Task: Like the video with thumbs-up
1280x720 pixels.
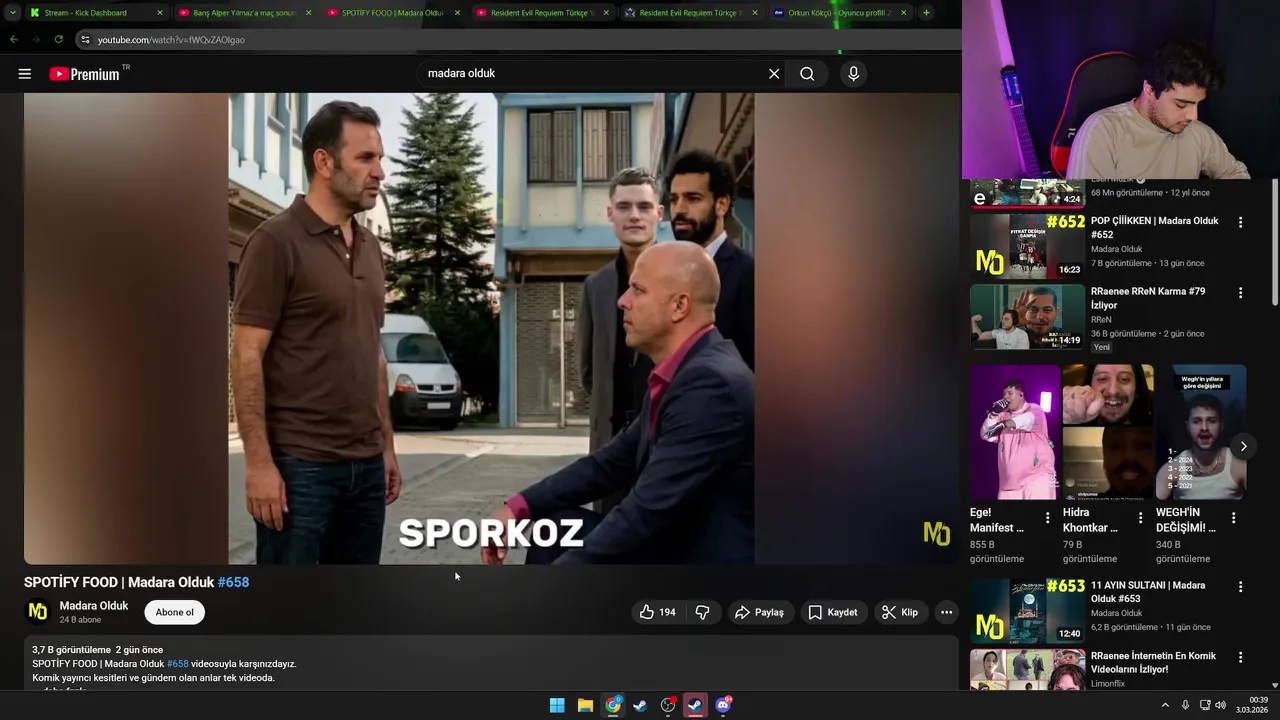Action: [x=658, y=612]
